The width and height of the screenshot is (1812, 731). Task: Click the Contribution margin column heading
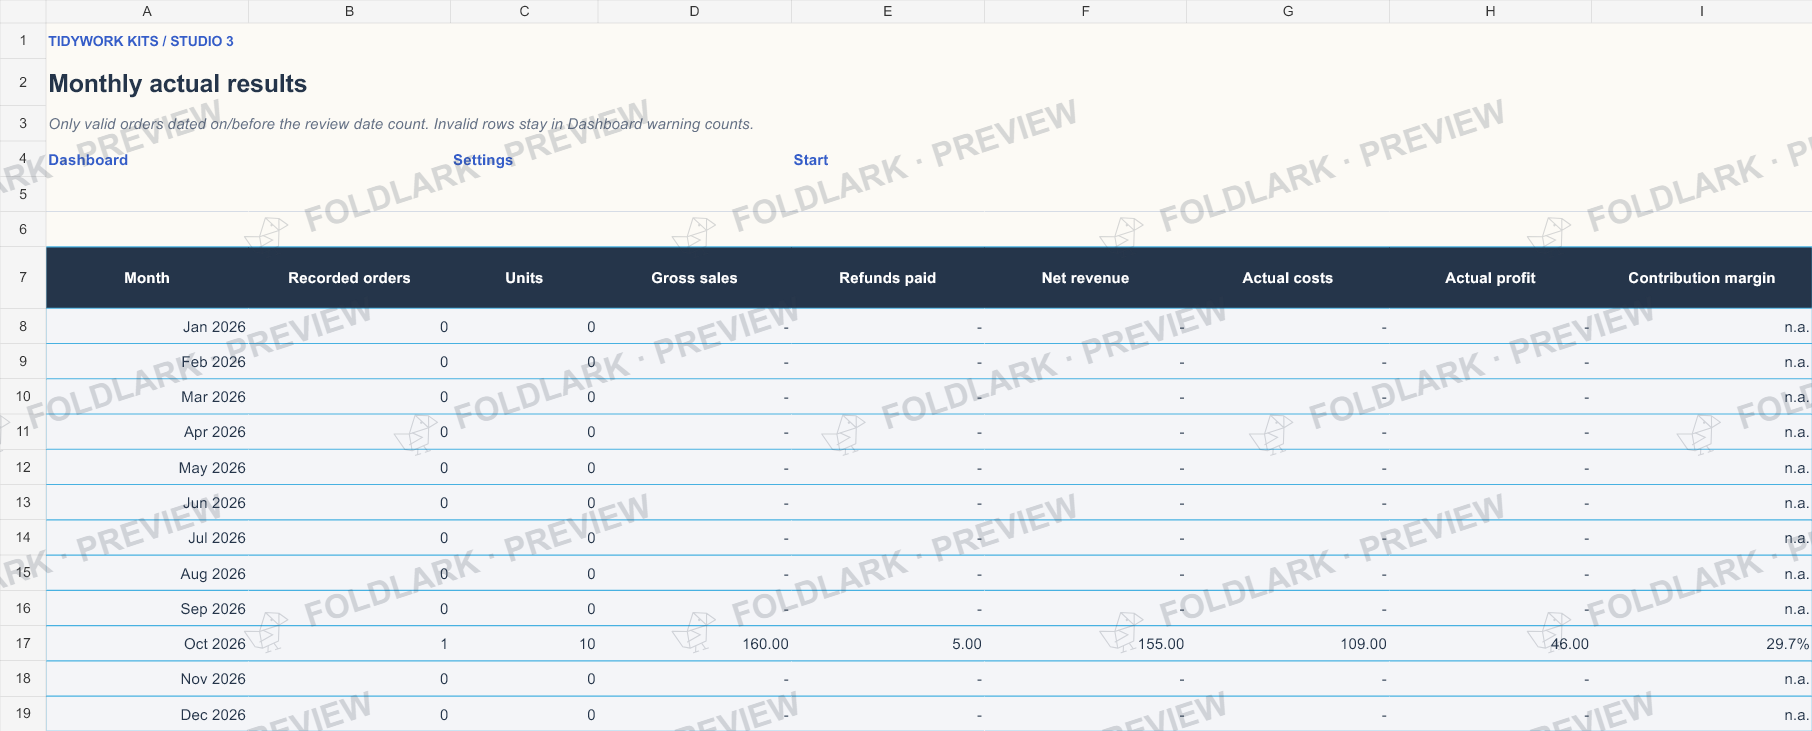point(1701,278)
